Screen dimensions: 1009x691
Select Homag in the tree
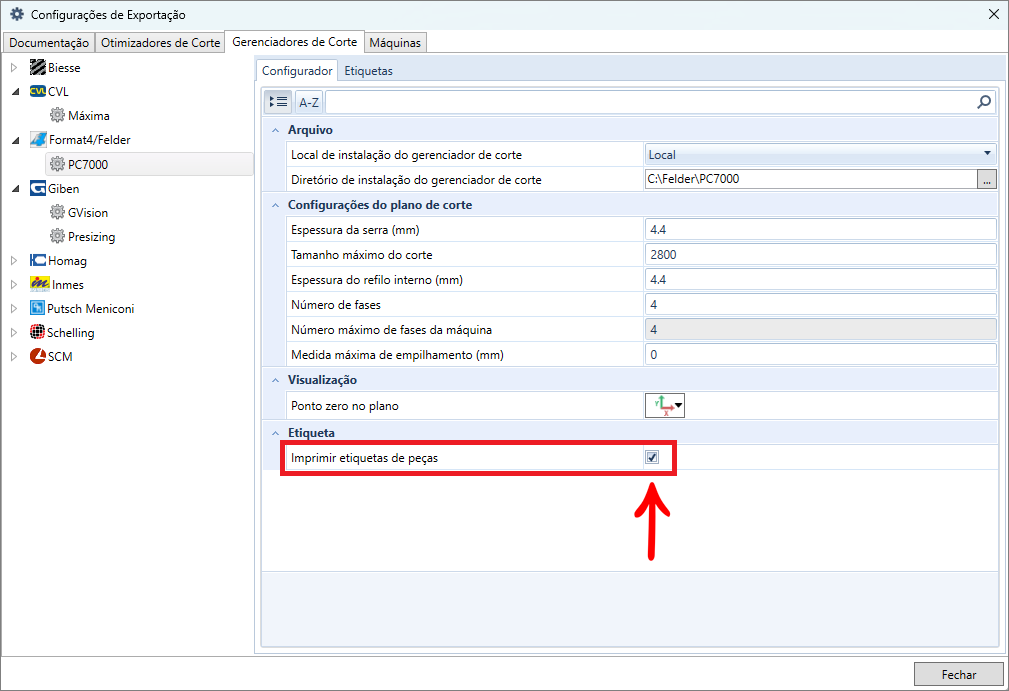[x=67, y=261]
